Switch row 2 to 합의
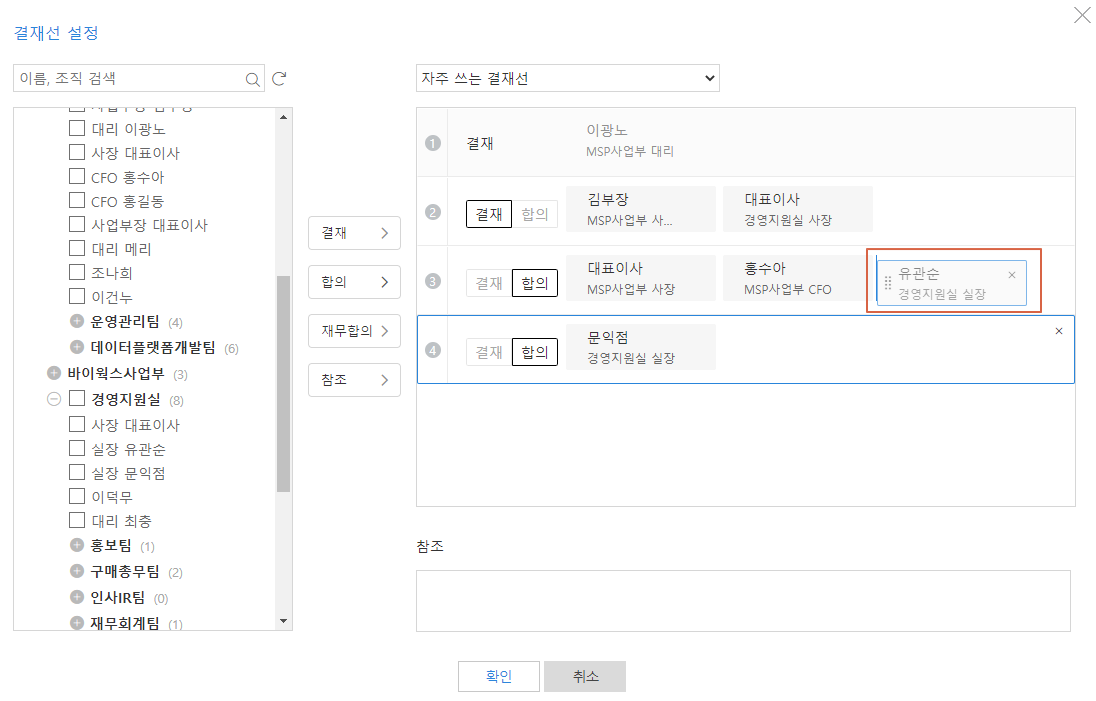Viewport: 1096px width, 701px height. pyautogui.click(x=535, y=214)
